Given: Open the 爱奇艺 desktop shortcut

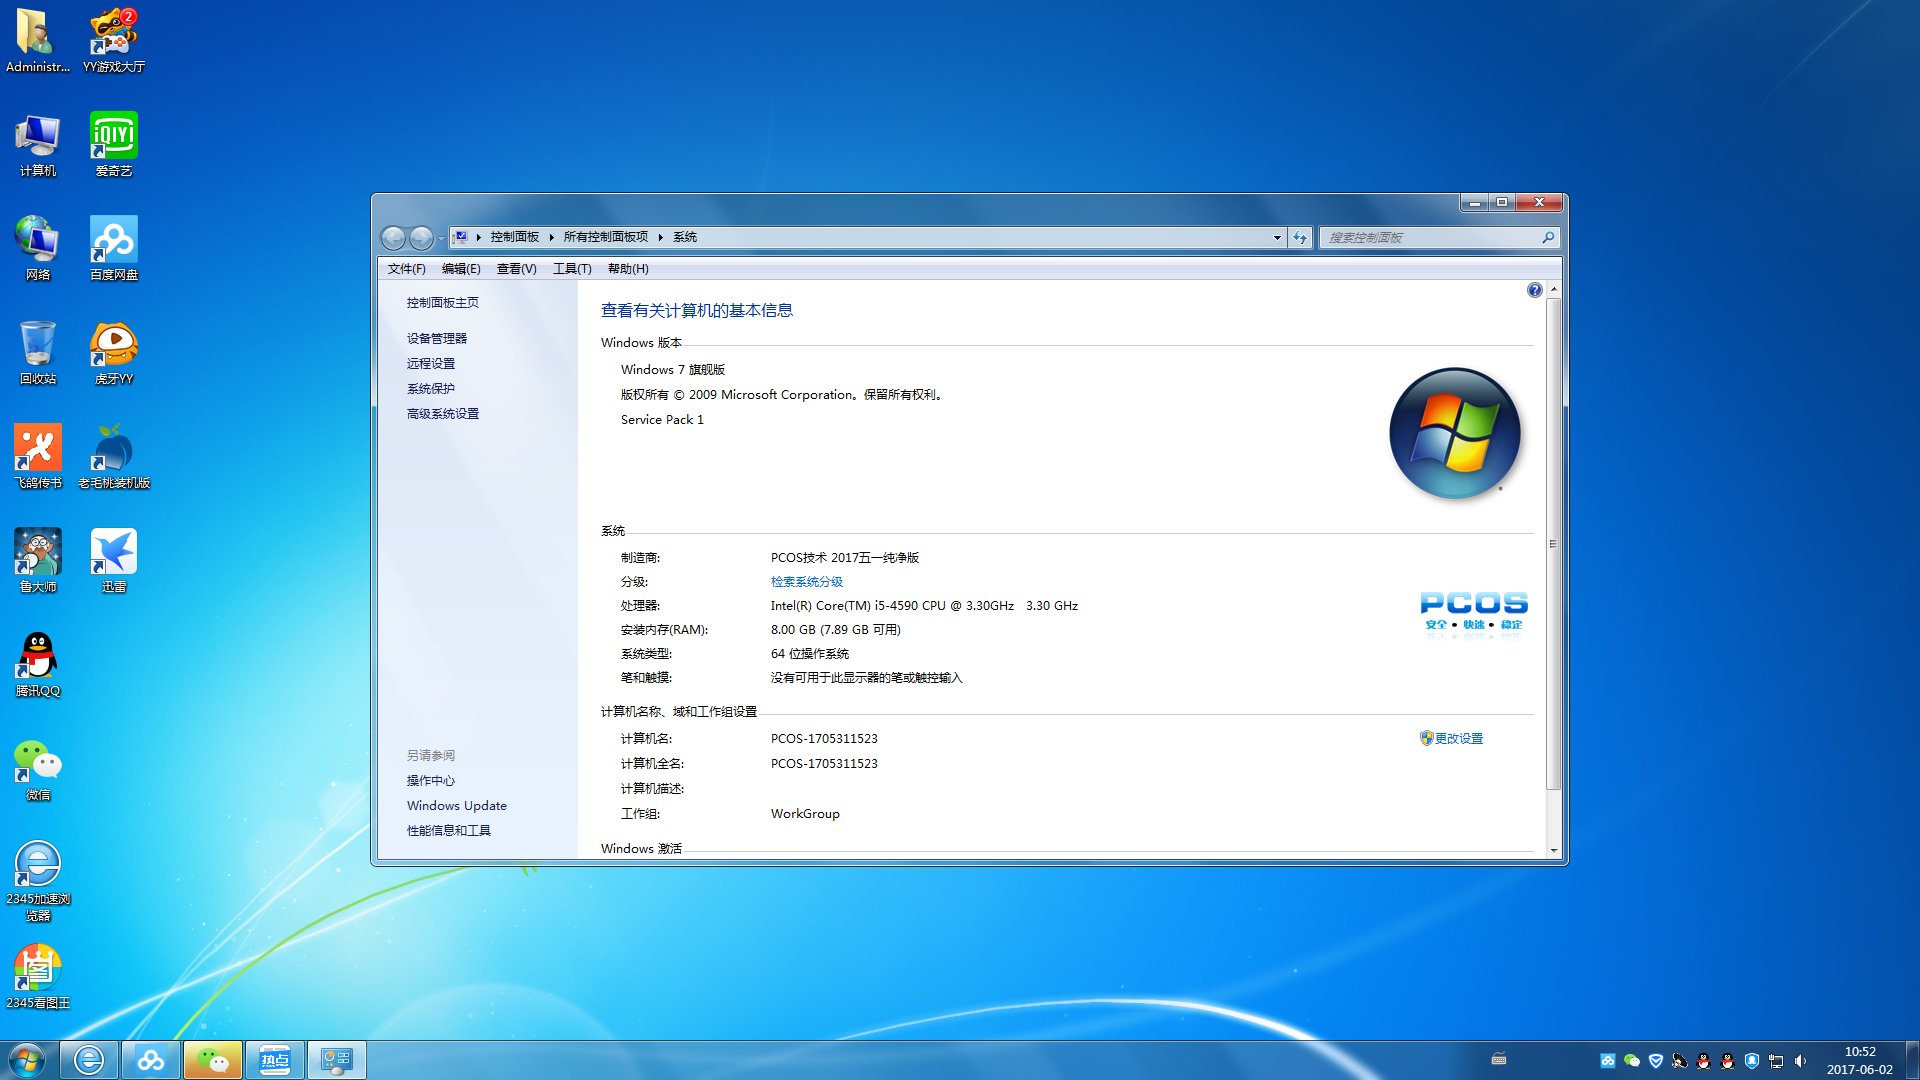Looking at the screenshot, I should [114, 144].
